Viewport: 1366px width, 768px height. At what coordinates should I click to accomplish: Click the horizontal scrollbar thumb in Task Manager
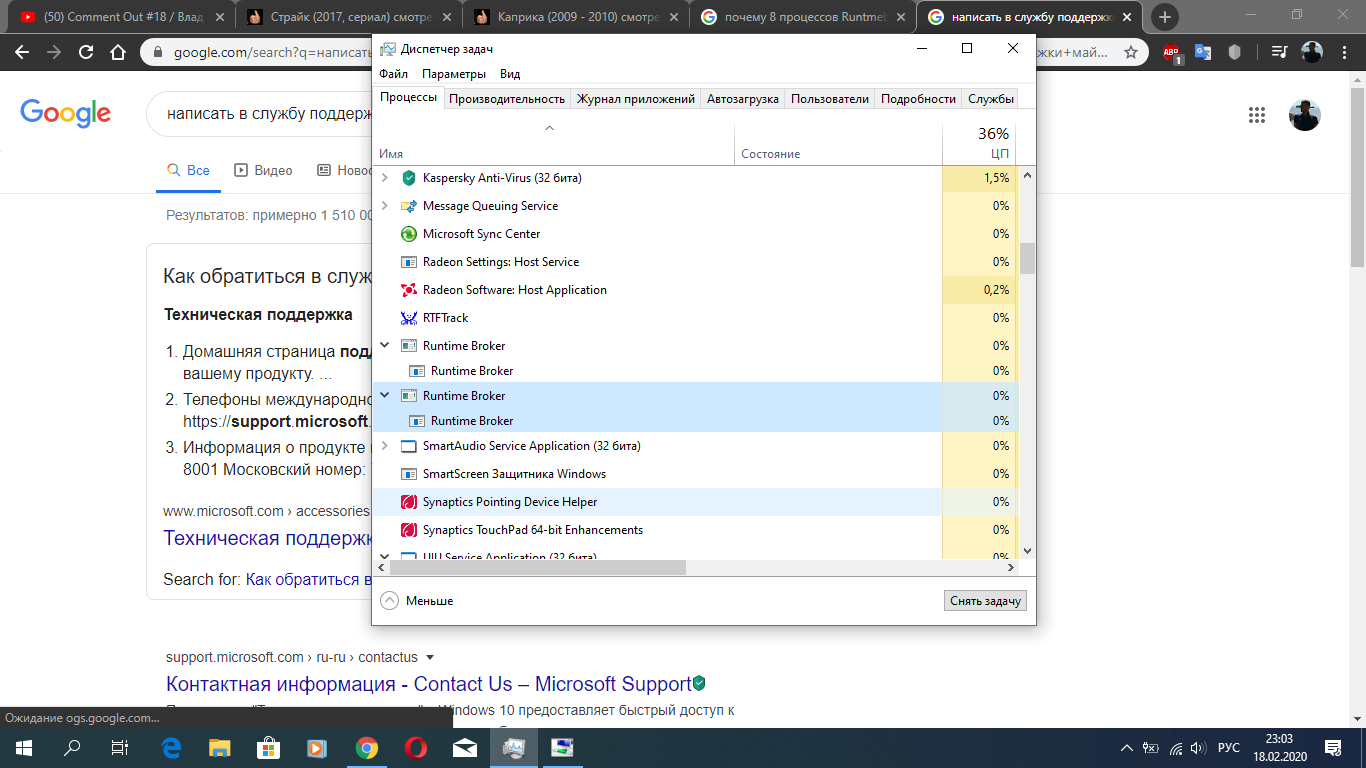point(538,567)
